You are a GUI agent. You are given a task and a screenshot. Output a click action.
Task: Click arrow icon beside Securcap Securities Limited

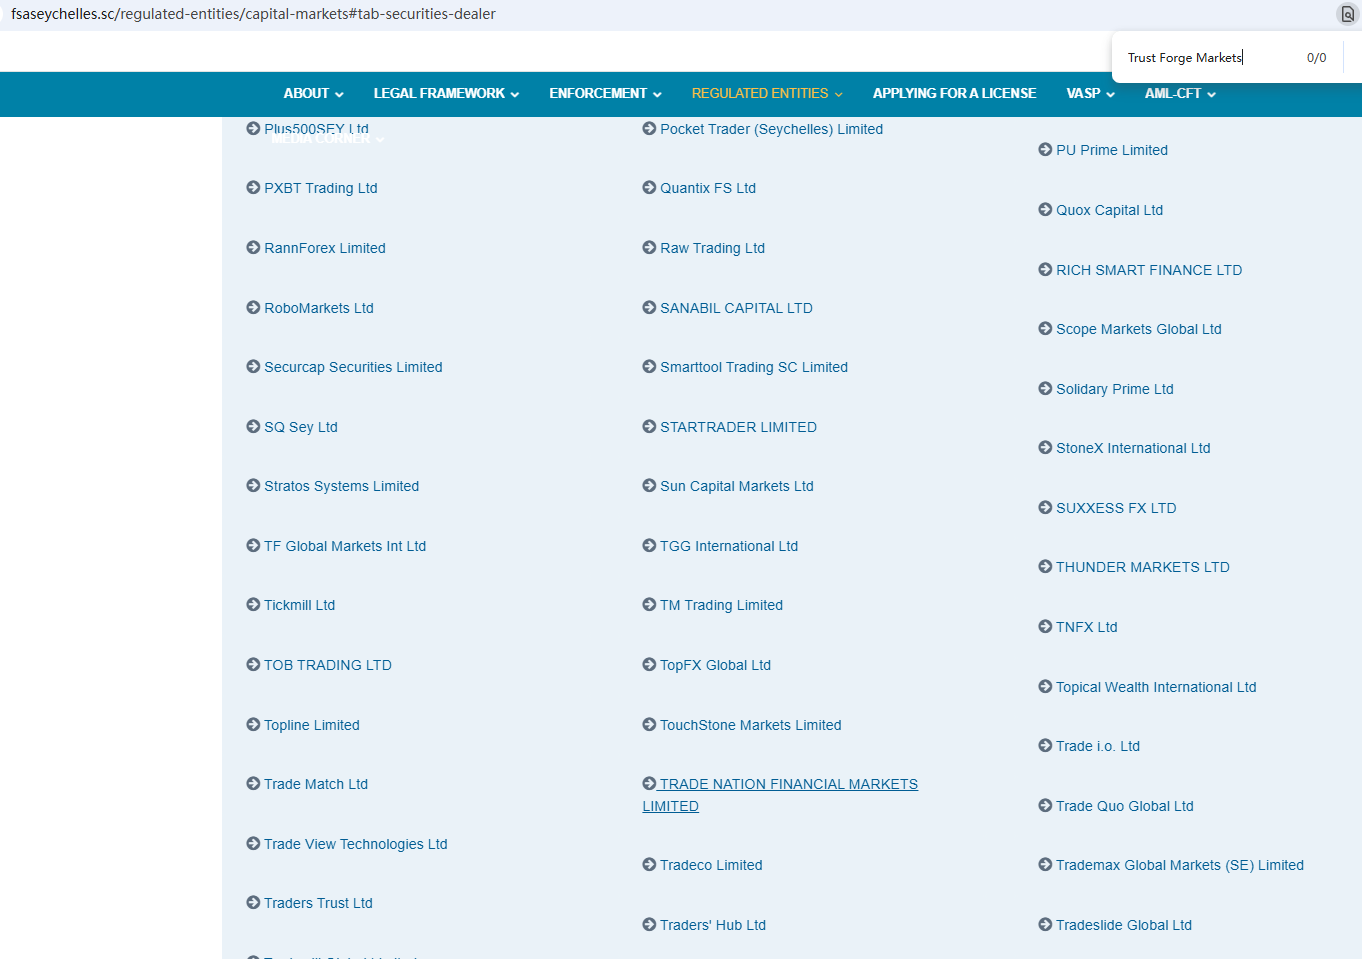click(x=253, y=366)
